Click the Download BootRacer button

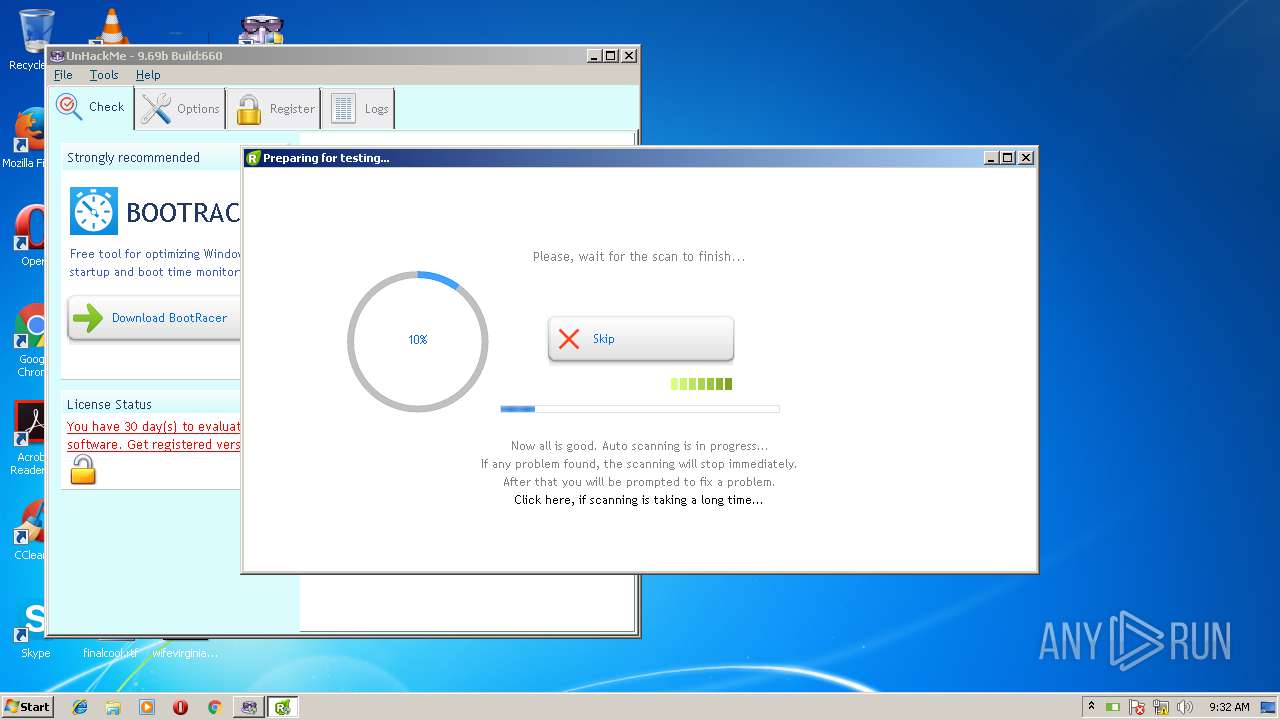(x=154, y=318)
